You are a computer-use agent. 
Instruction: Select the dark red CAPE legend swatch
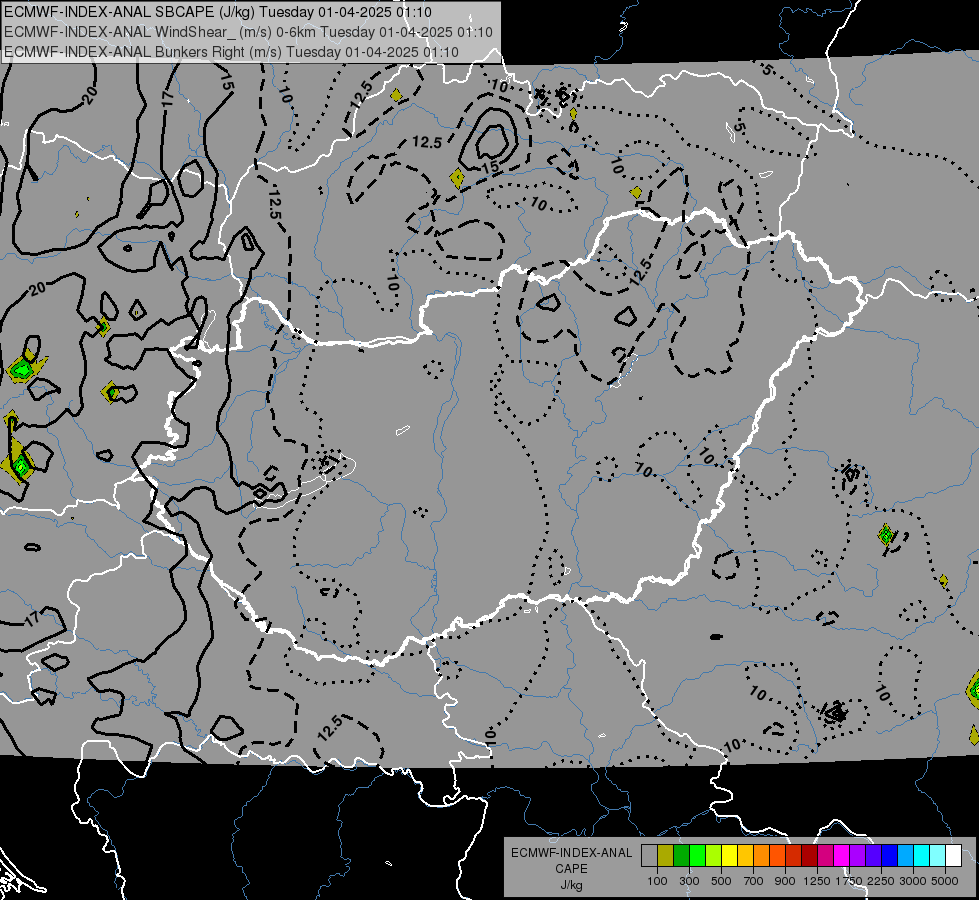pos(809,855)
